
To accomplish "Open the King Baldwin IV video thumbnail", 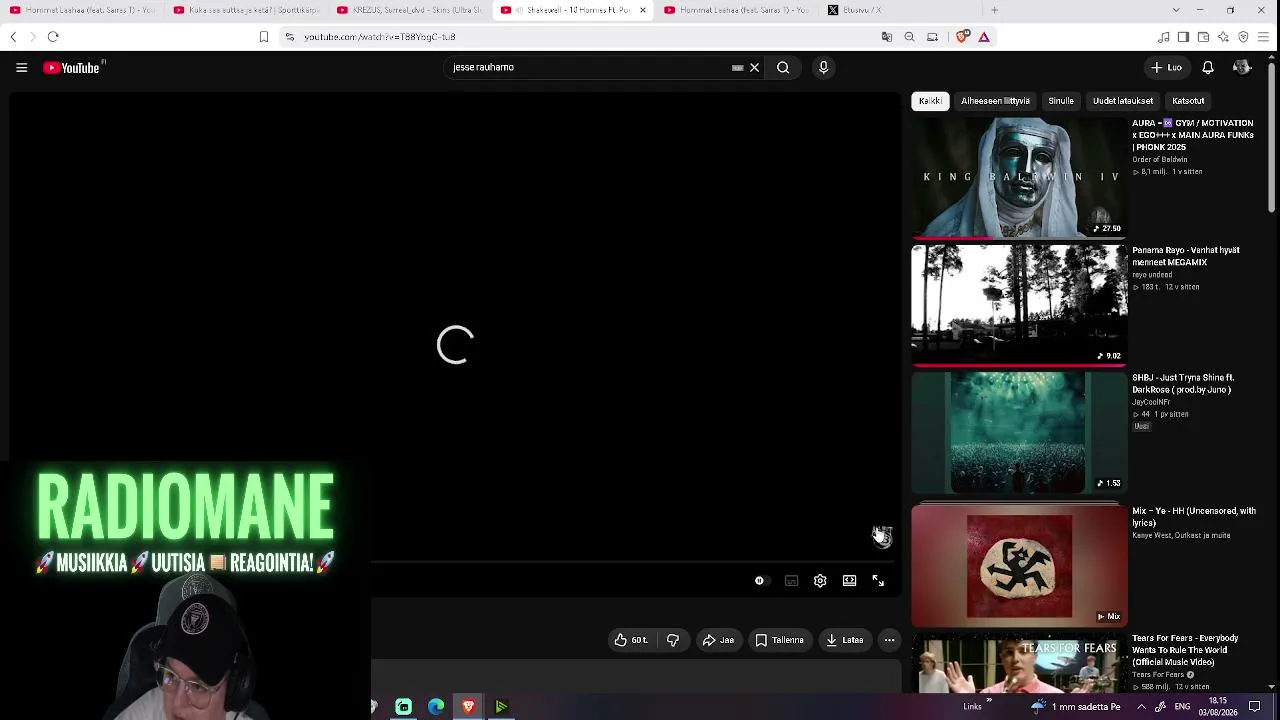I will pyautogui.click(x=1019, y=178).
